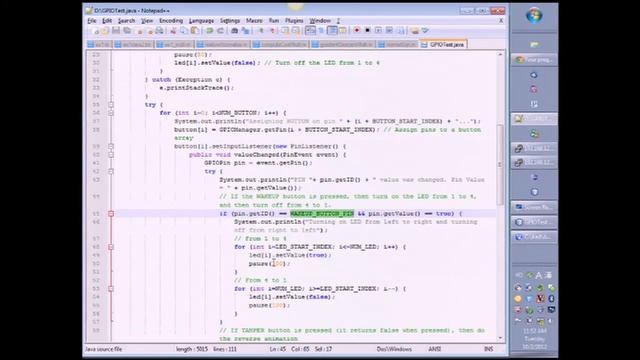Image resolution: width=640 pixels, height=360 pixels.
Task: Click the 'Screen Re...' taskbar button
Action: (534, 207)
